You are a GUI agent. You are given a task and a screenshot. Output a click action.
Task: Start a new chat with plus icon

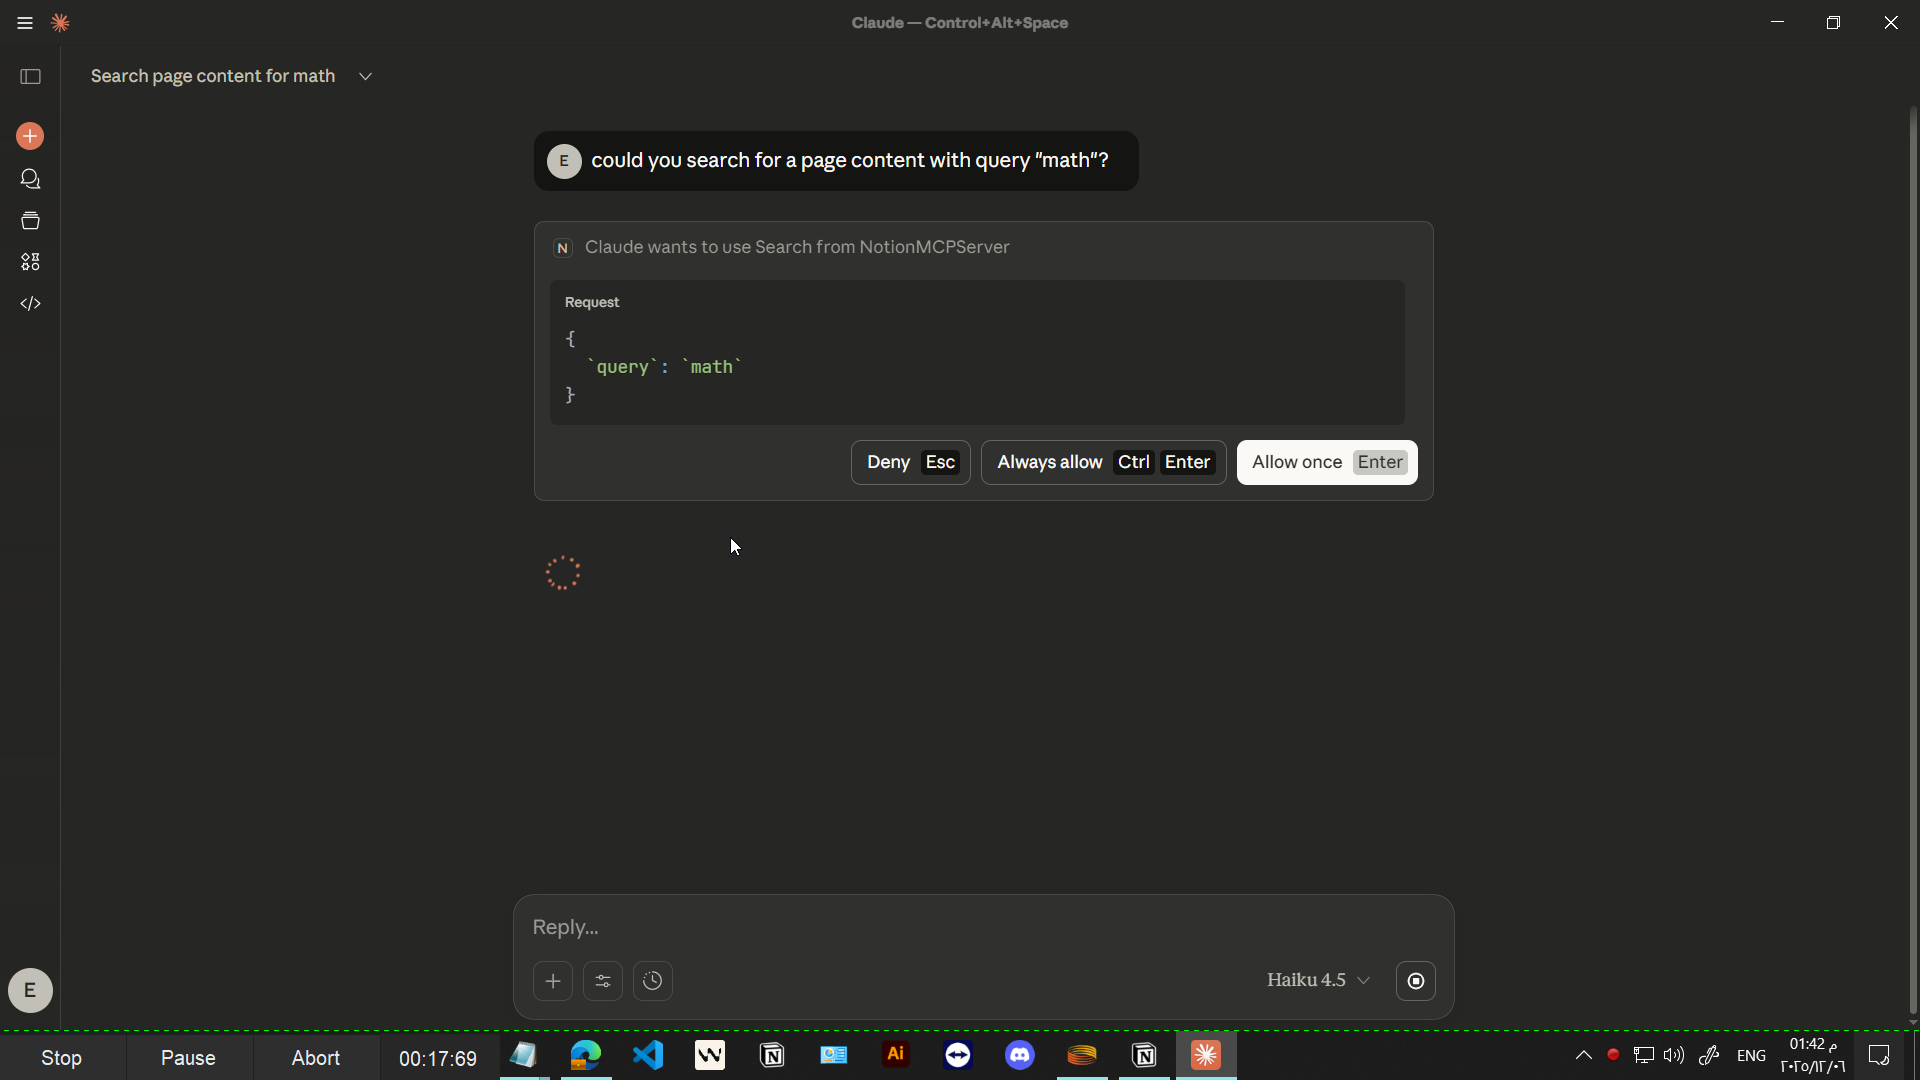(x=30, y=136)
